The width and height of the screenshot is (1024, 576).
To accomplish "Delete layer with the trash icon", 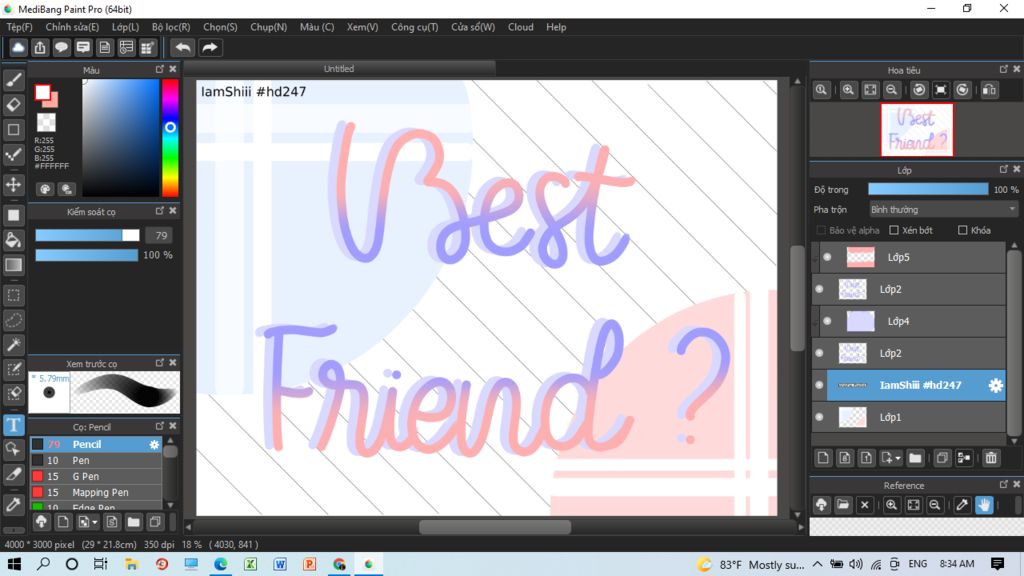I will click(991, 458).
